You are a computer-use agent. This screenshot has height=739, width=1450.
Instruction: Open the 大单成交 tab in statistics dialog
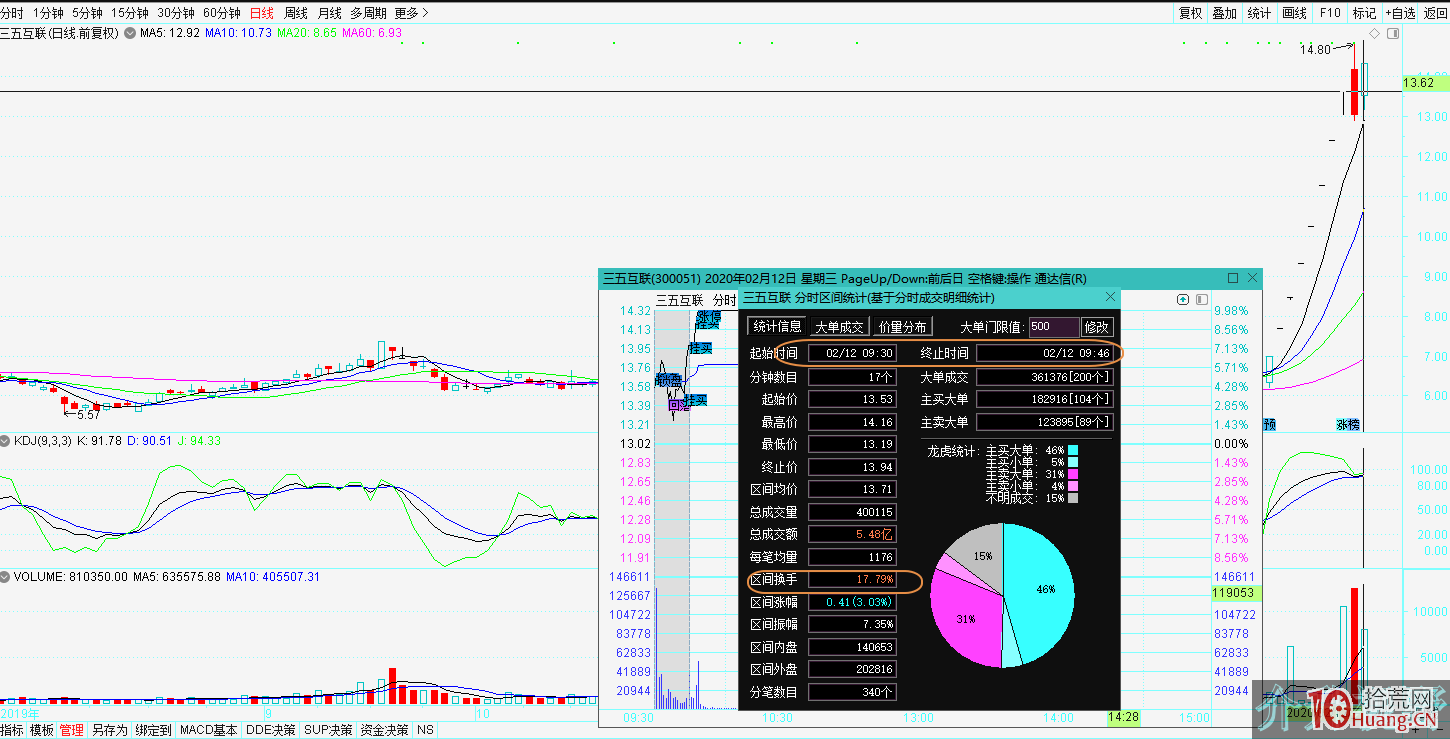coord(839,327)
